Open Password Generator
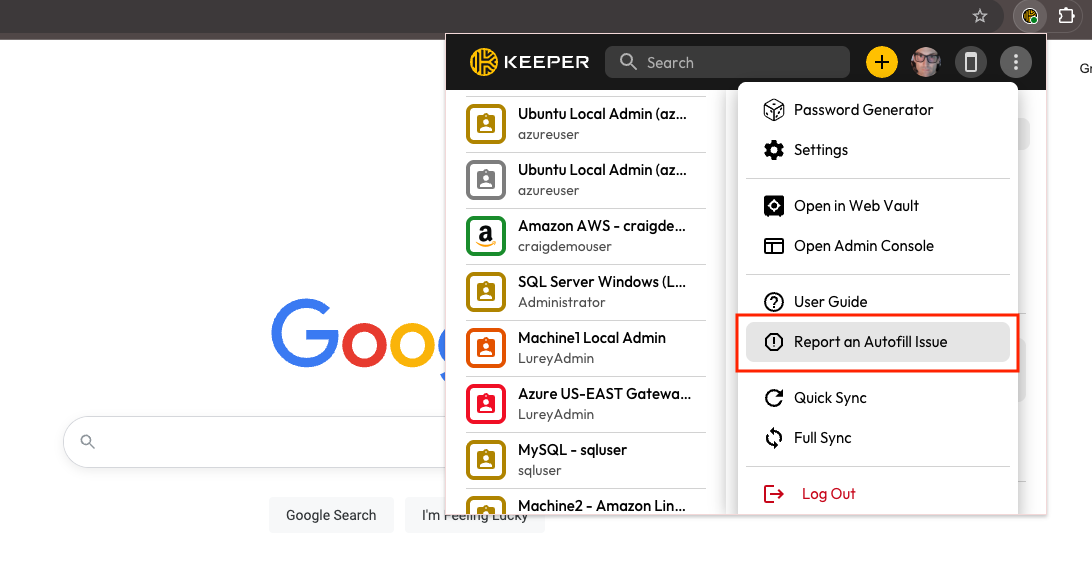The width and height of the screenshot is (1092, 575). pyautogui.click(x=863, y=110)
